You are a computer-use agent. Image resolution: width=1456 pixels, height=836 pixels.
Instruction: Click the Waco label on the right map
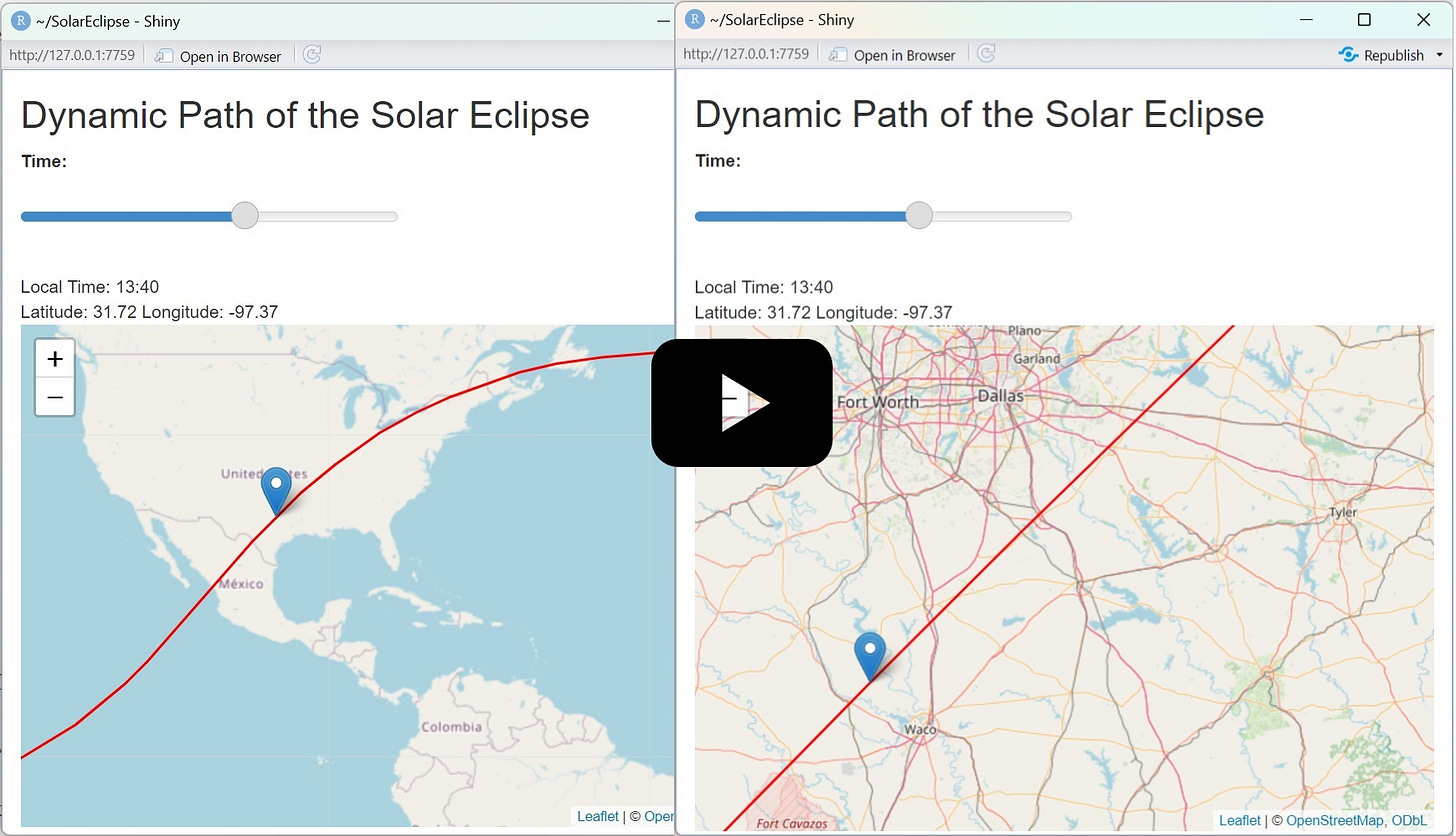(920, 730)
